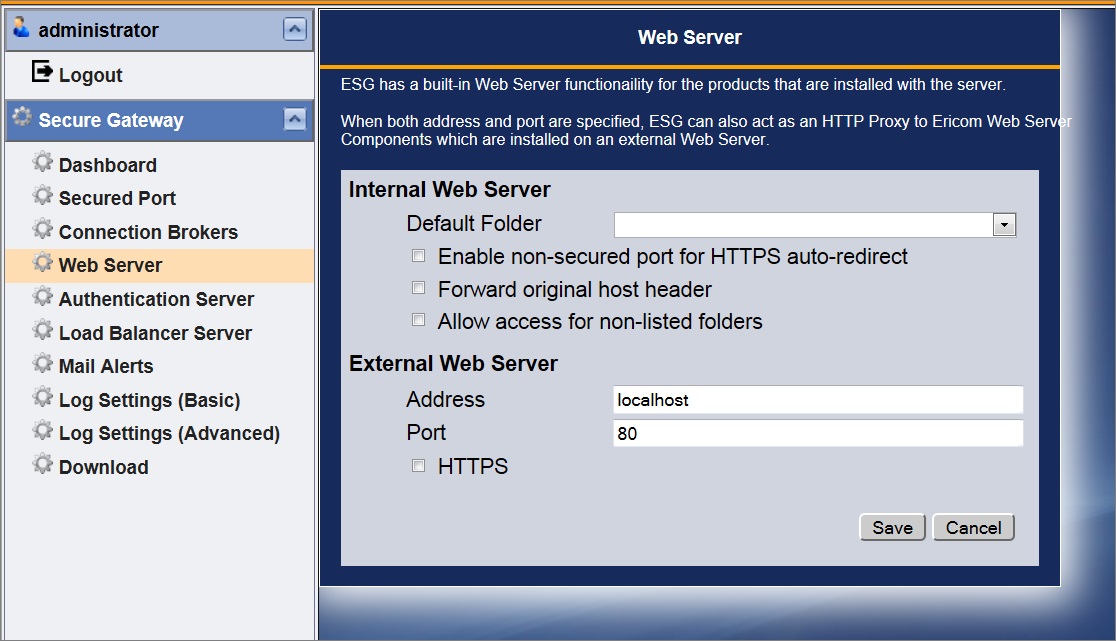Collapse the Secure Gateway menu section
This screenshot has width=1116, height=641.
coord(294,120)
